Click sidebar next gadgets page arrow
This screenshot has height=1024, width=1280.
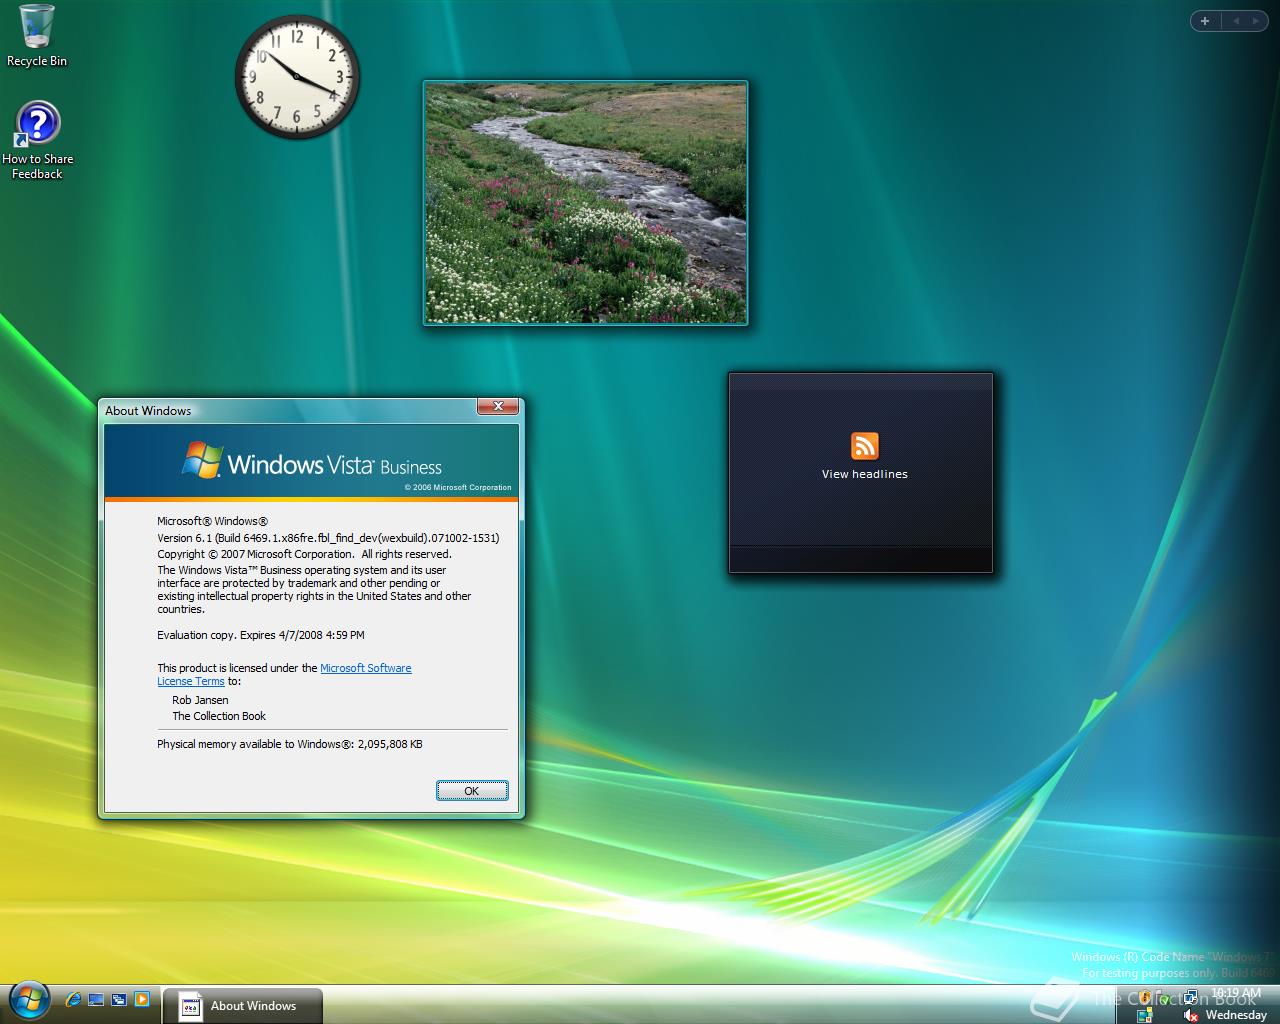(1255, 20)
